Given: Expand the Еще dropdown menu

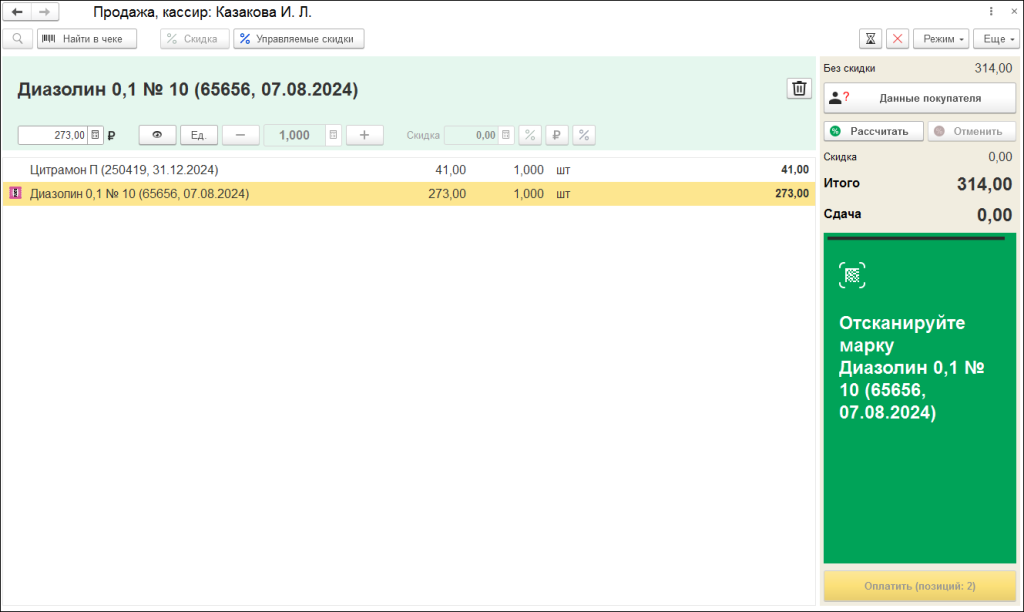Looking at the screenshot, I should click(995, 38).
